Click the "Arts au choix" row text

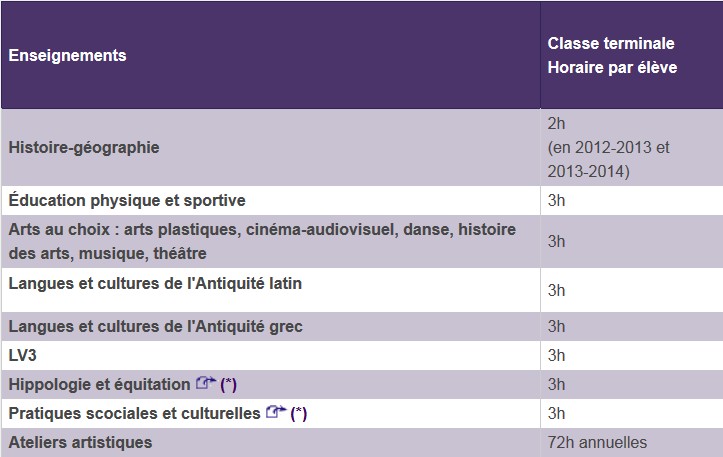[262, 241]
